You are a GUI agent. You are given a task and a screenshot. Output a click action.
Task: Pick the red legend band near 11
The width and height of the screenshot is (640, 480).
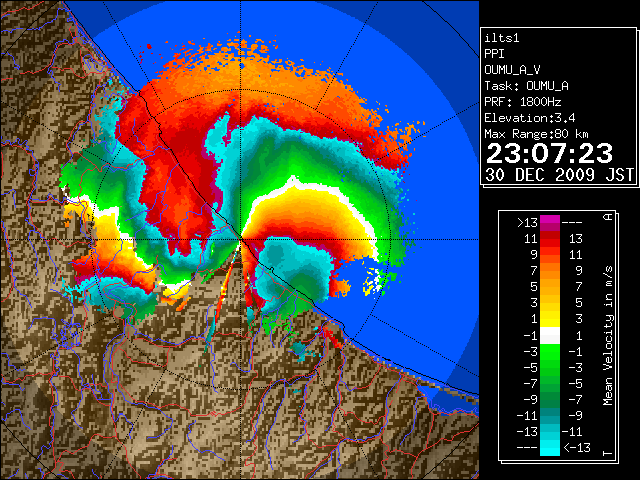tap(550, 239)
